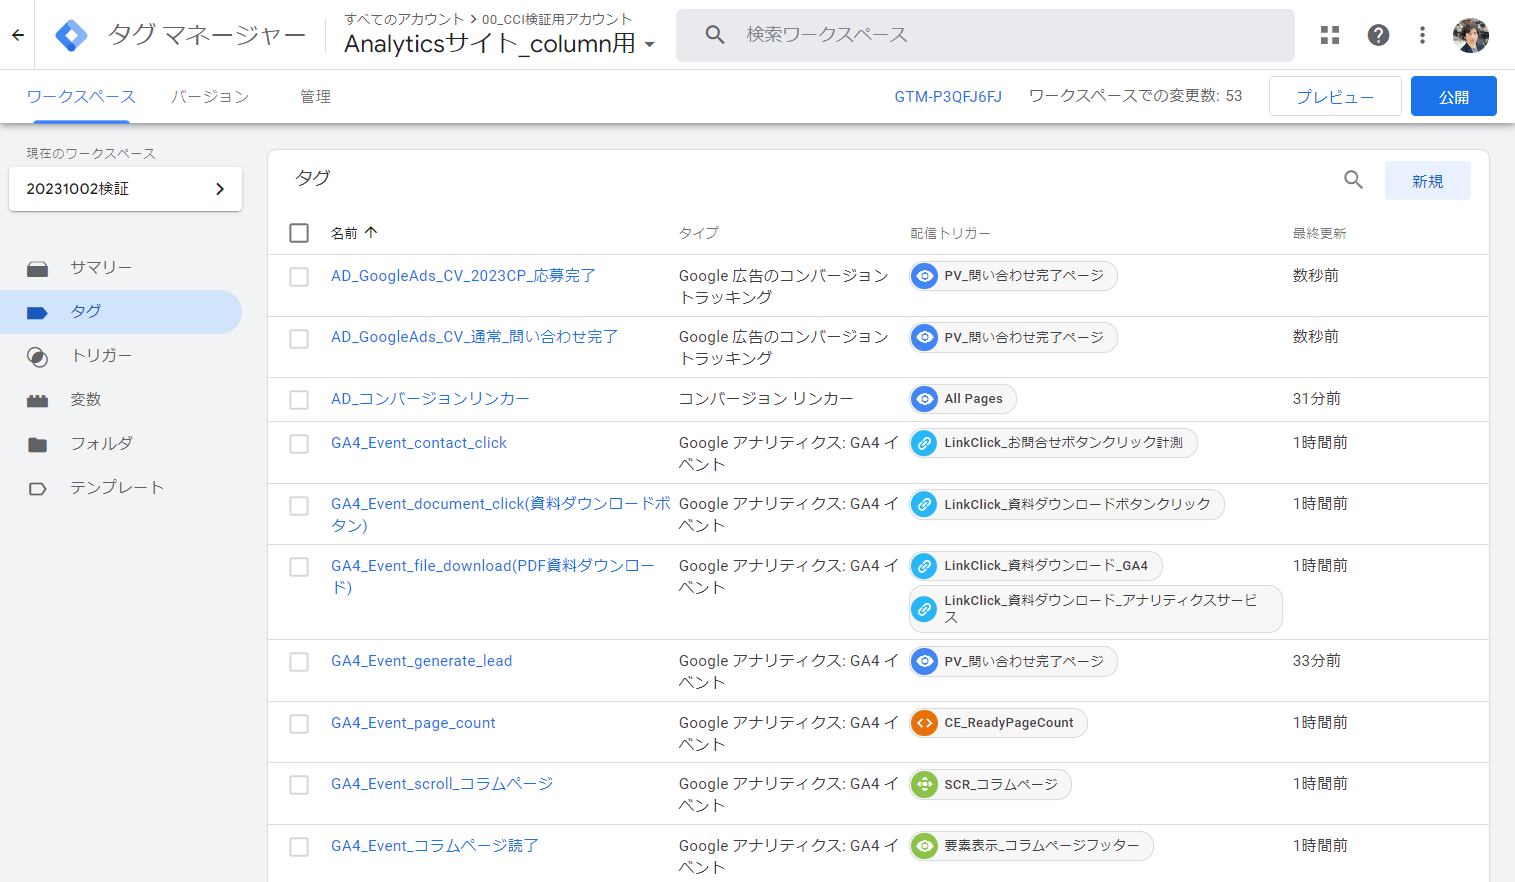
Task: Open トリガー in the sidebar menu
Action: coord(121,356)
